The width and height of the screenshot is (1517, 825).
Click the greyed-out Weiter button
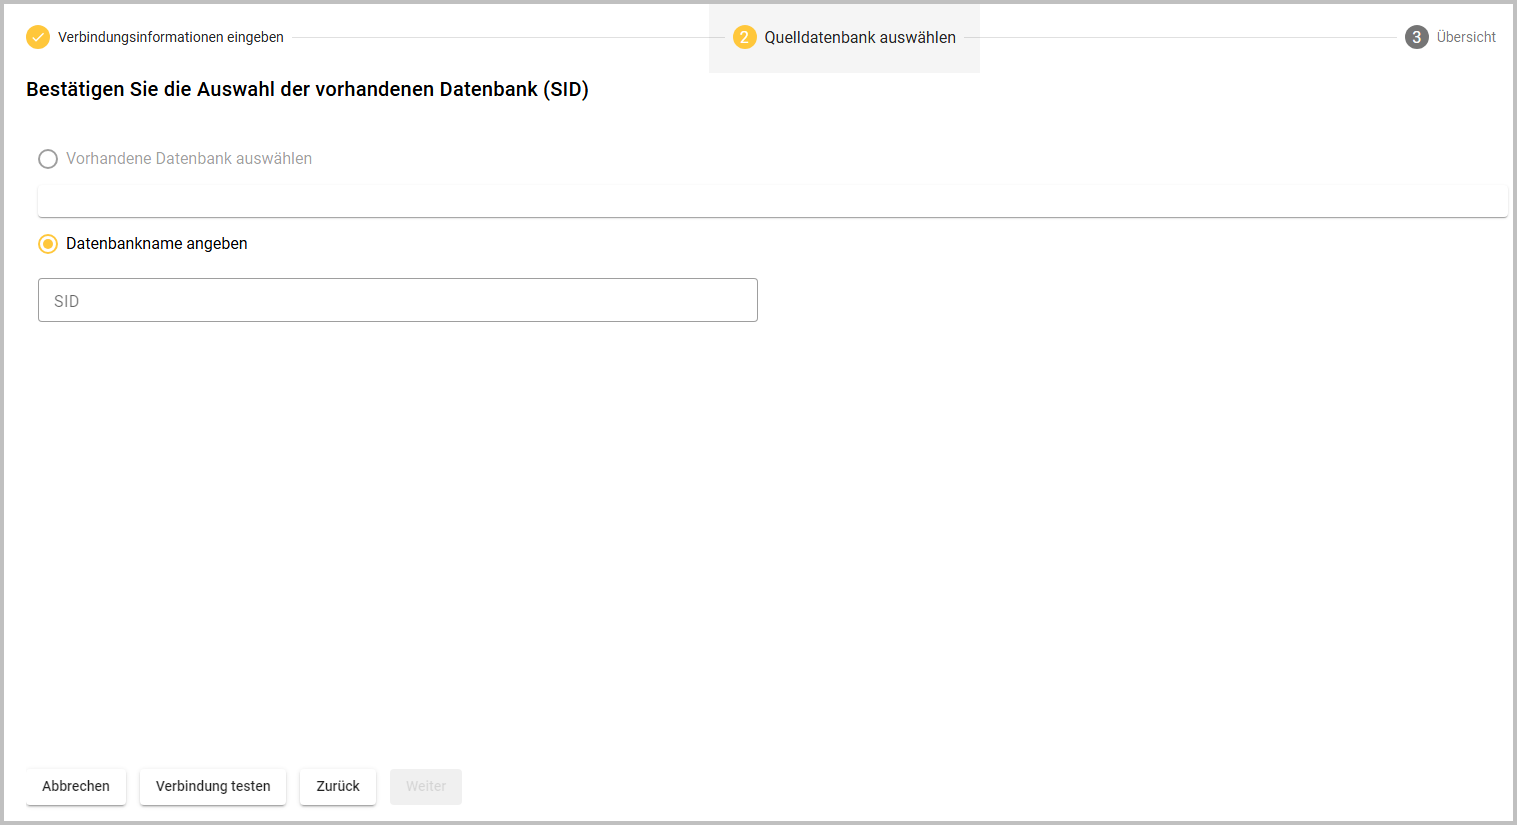426,786
